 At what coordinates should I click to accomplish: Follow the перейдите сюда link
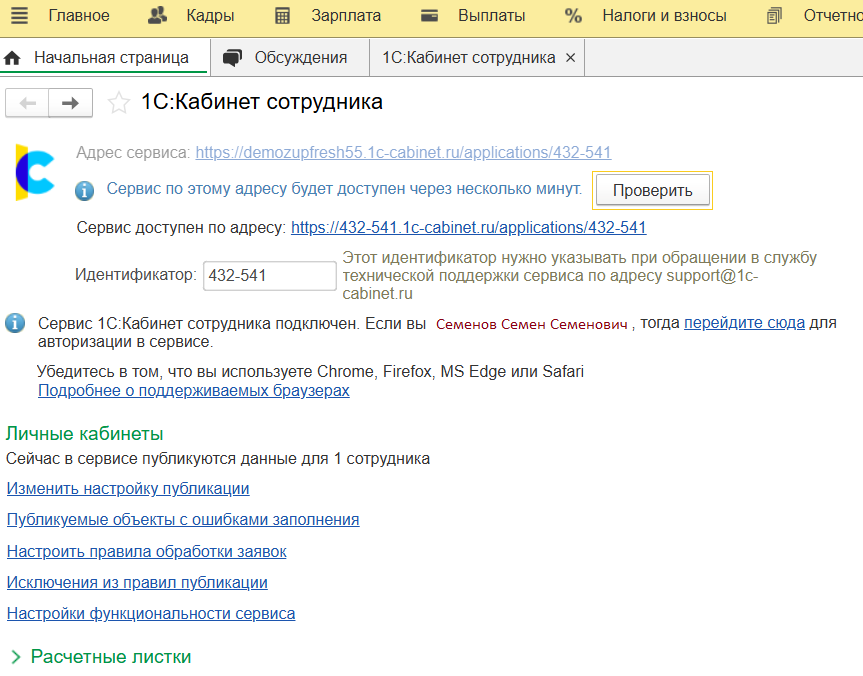coord(744,323)
